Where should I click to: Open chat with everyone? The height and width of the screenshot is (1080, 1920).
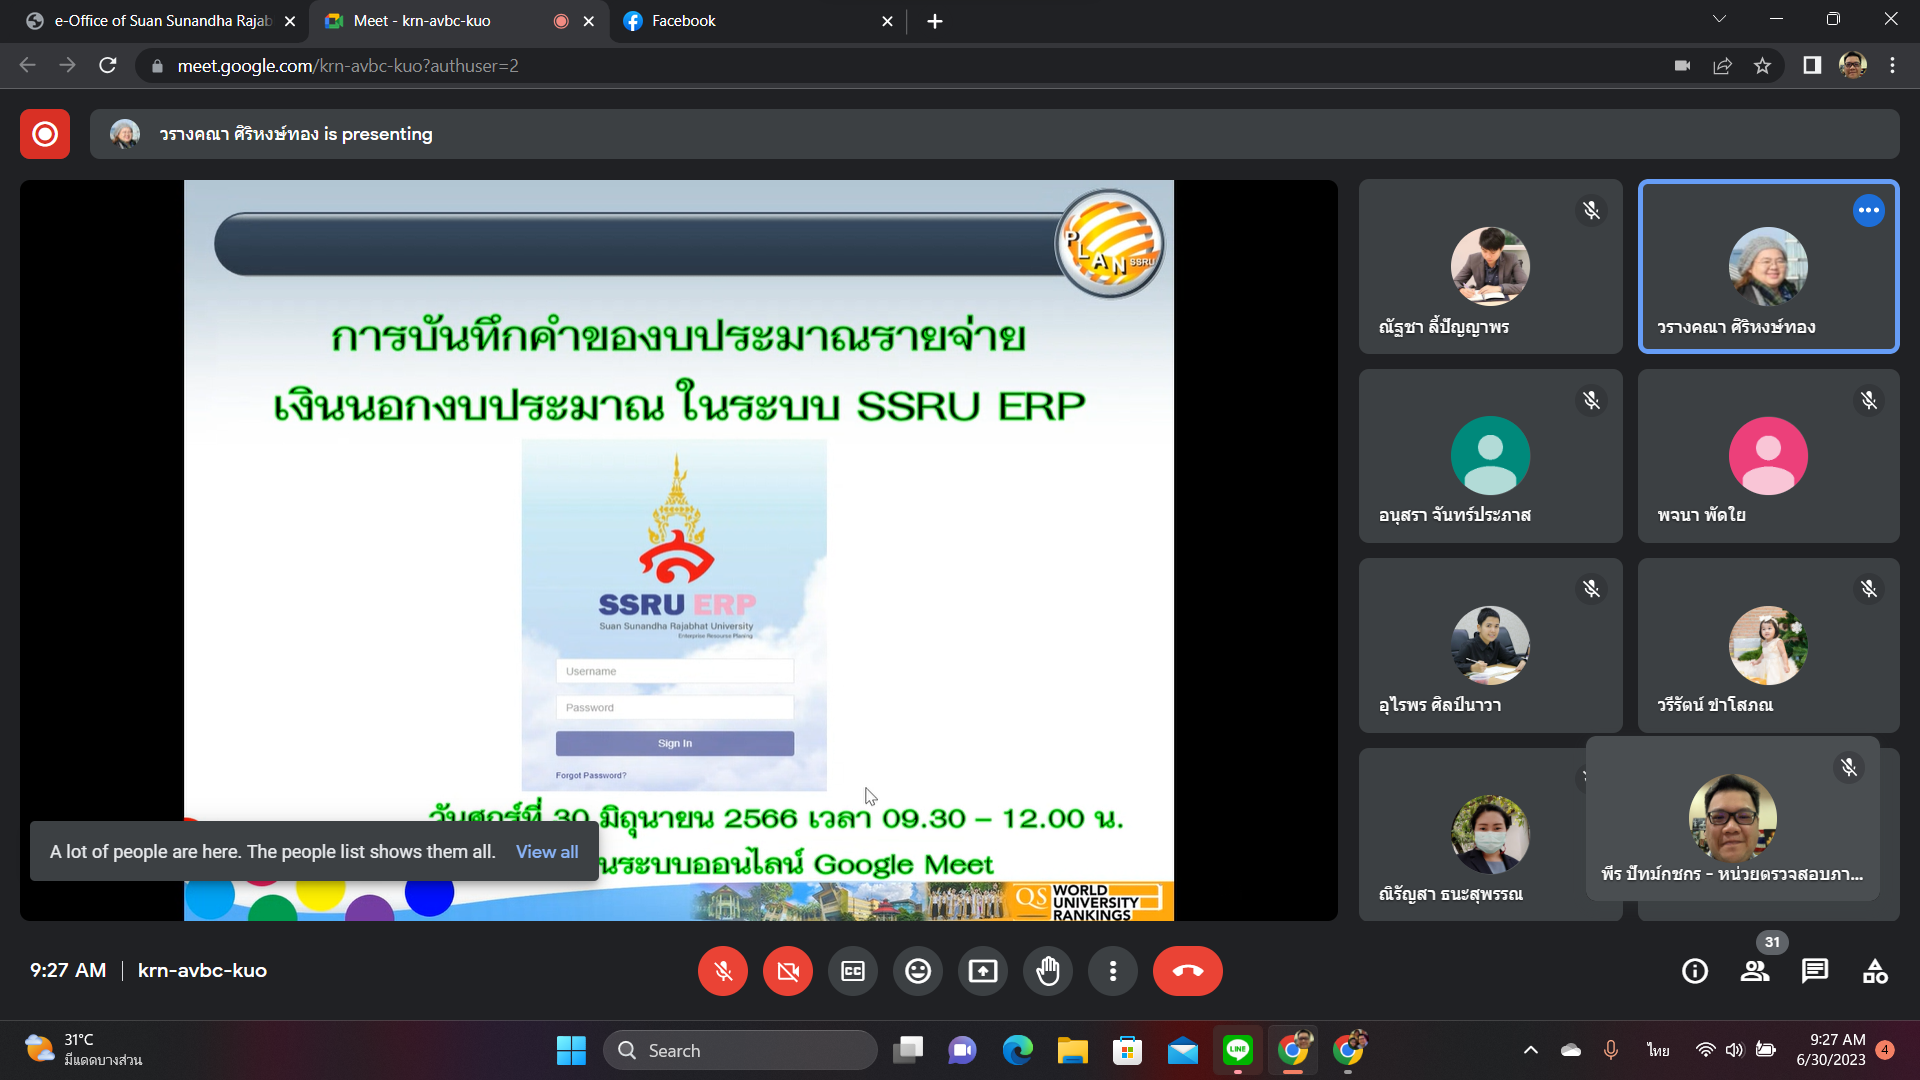tap(1815, 971)
